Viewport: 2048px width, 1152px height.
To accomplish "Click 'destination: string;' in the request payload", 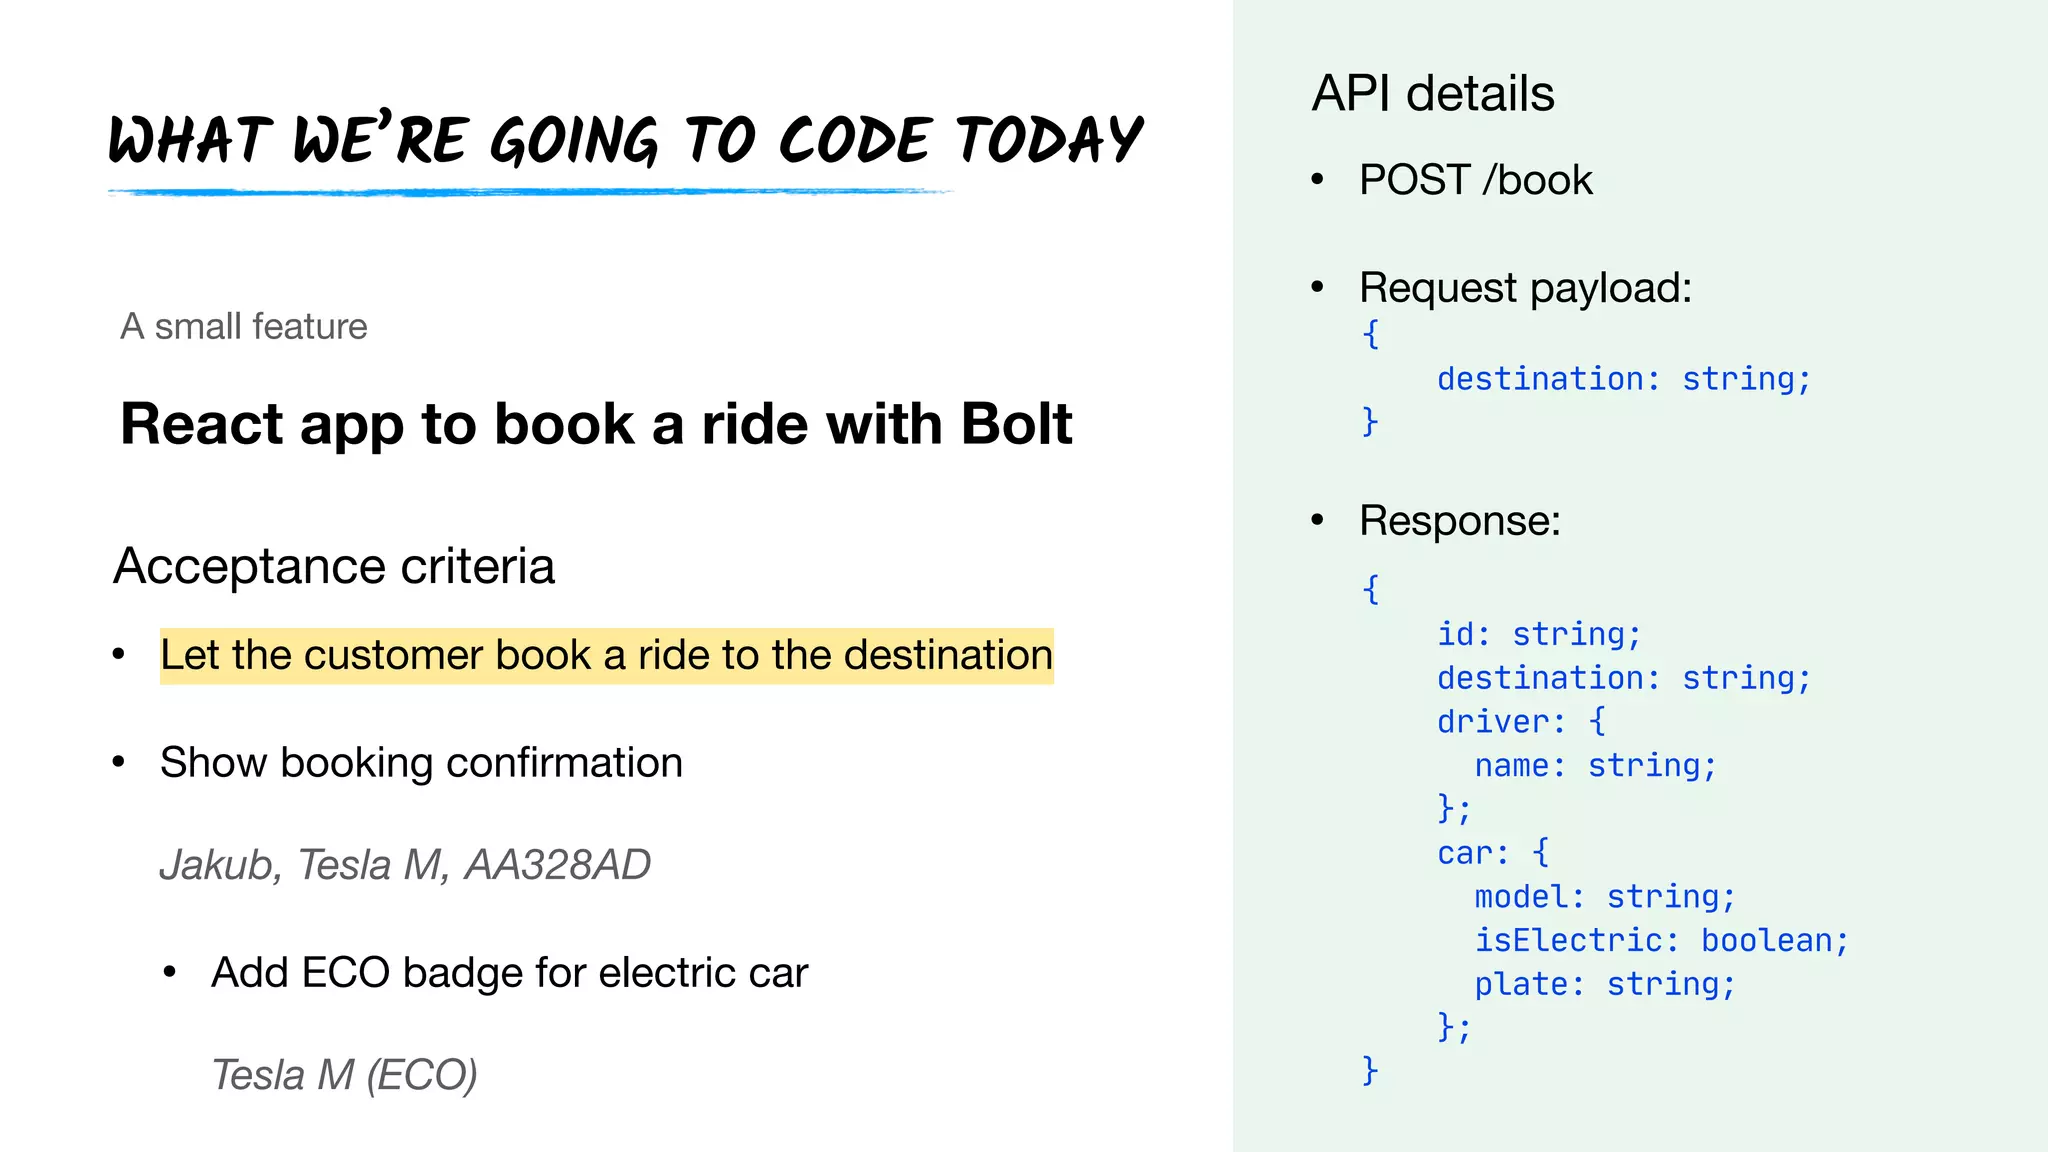I will pyautogui.click(x=1624, y=379).
